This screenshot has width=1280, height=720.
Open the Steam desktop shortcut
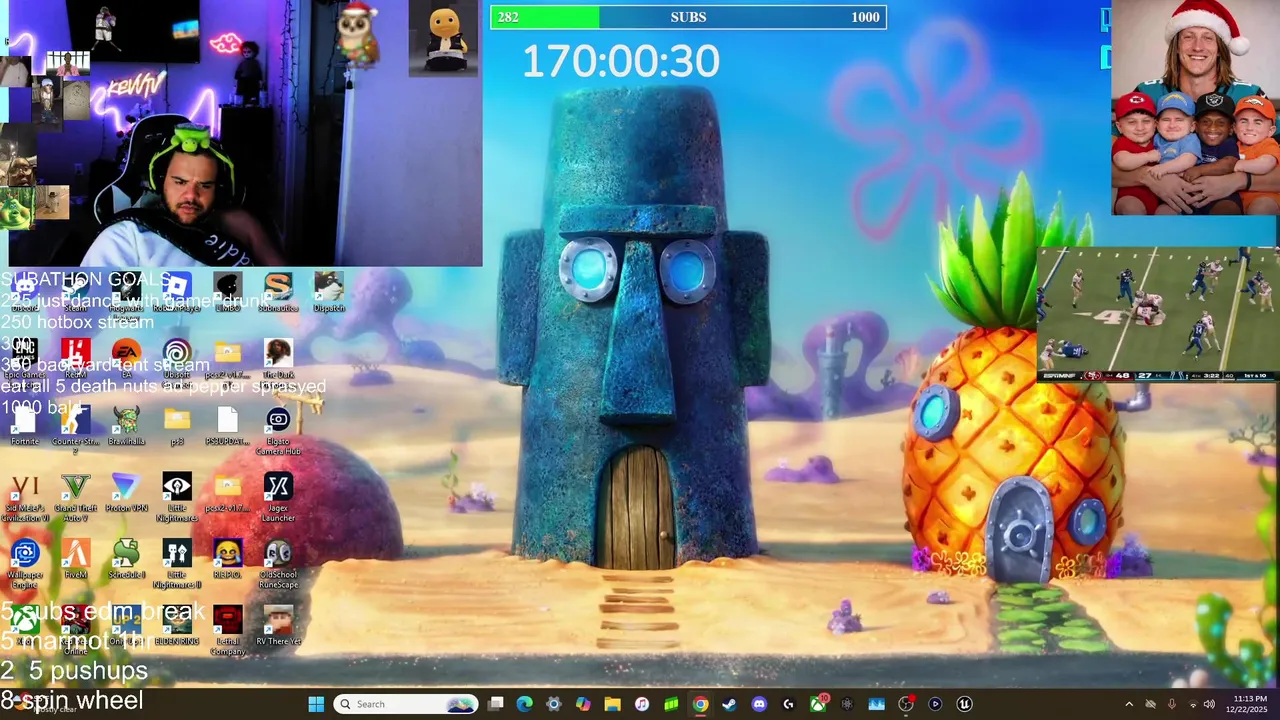[x=76, y=293]
